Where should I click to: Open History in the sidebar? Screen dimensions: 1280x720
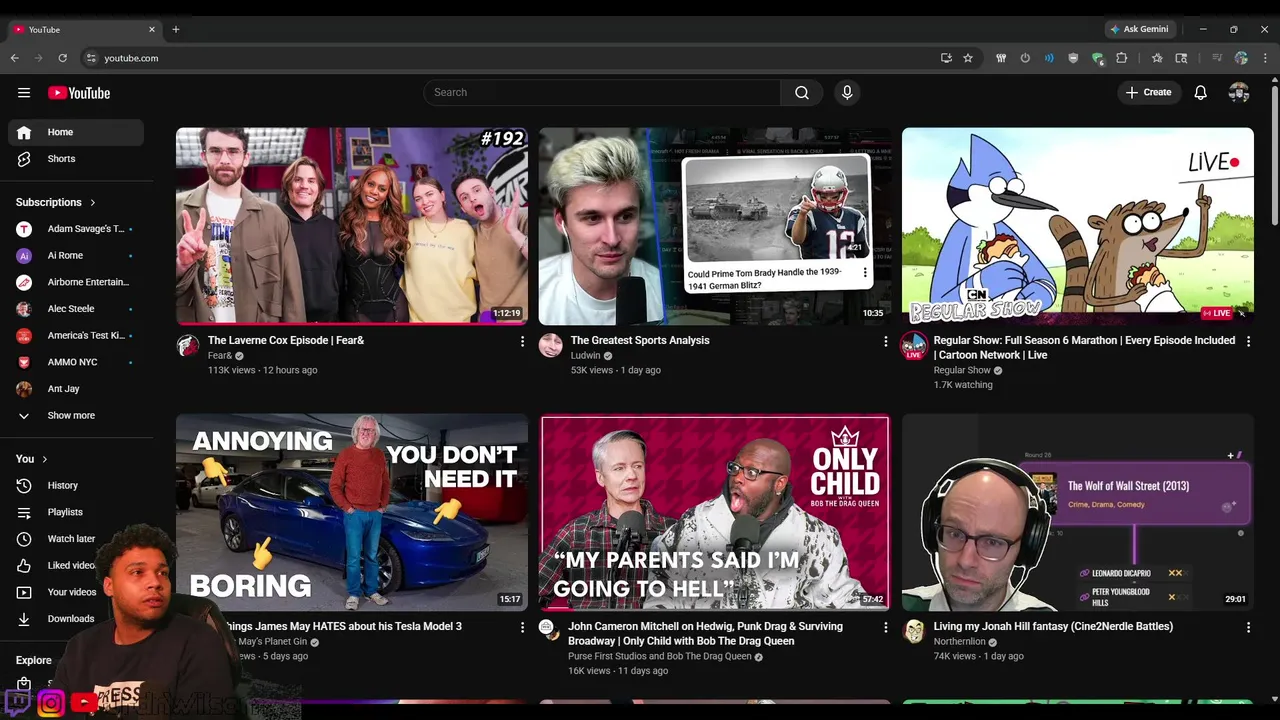click(x=76, y=485)
